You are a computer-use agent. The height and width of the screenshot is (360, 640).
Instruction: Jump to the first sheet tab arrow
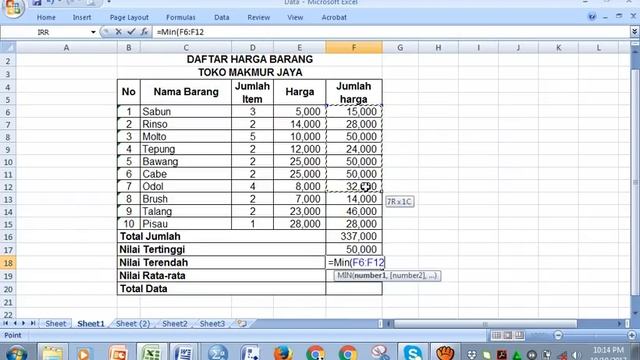tap(5, 323)
